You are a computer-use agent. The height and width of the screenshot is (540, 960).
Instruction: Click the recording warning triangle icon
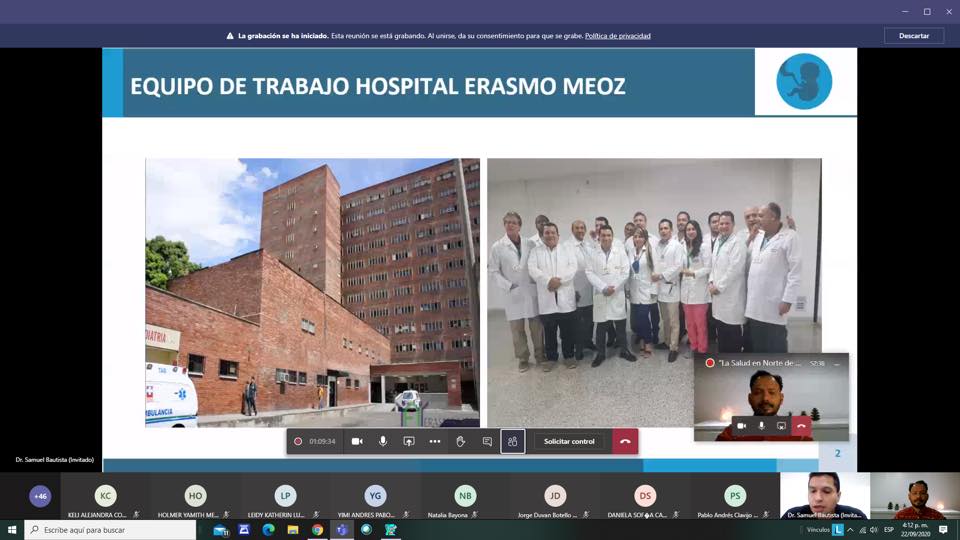pyautogui.click(x=230, y=36)
